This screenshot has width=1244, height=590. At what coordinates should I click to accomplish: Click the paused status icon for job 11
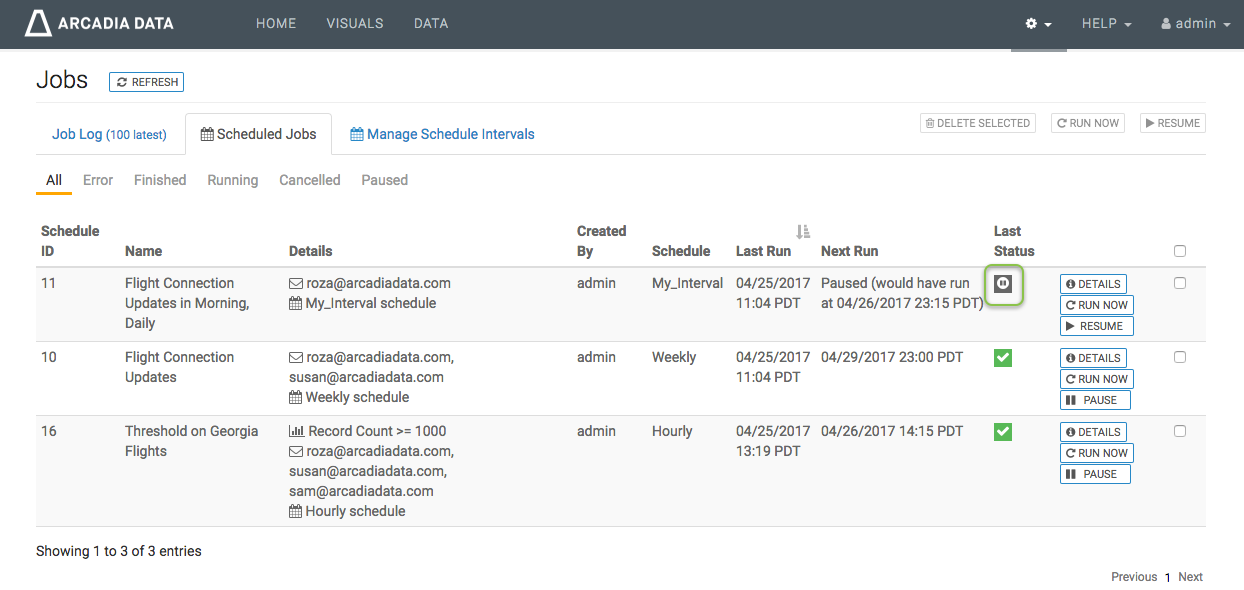click(1003, 284)
